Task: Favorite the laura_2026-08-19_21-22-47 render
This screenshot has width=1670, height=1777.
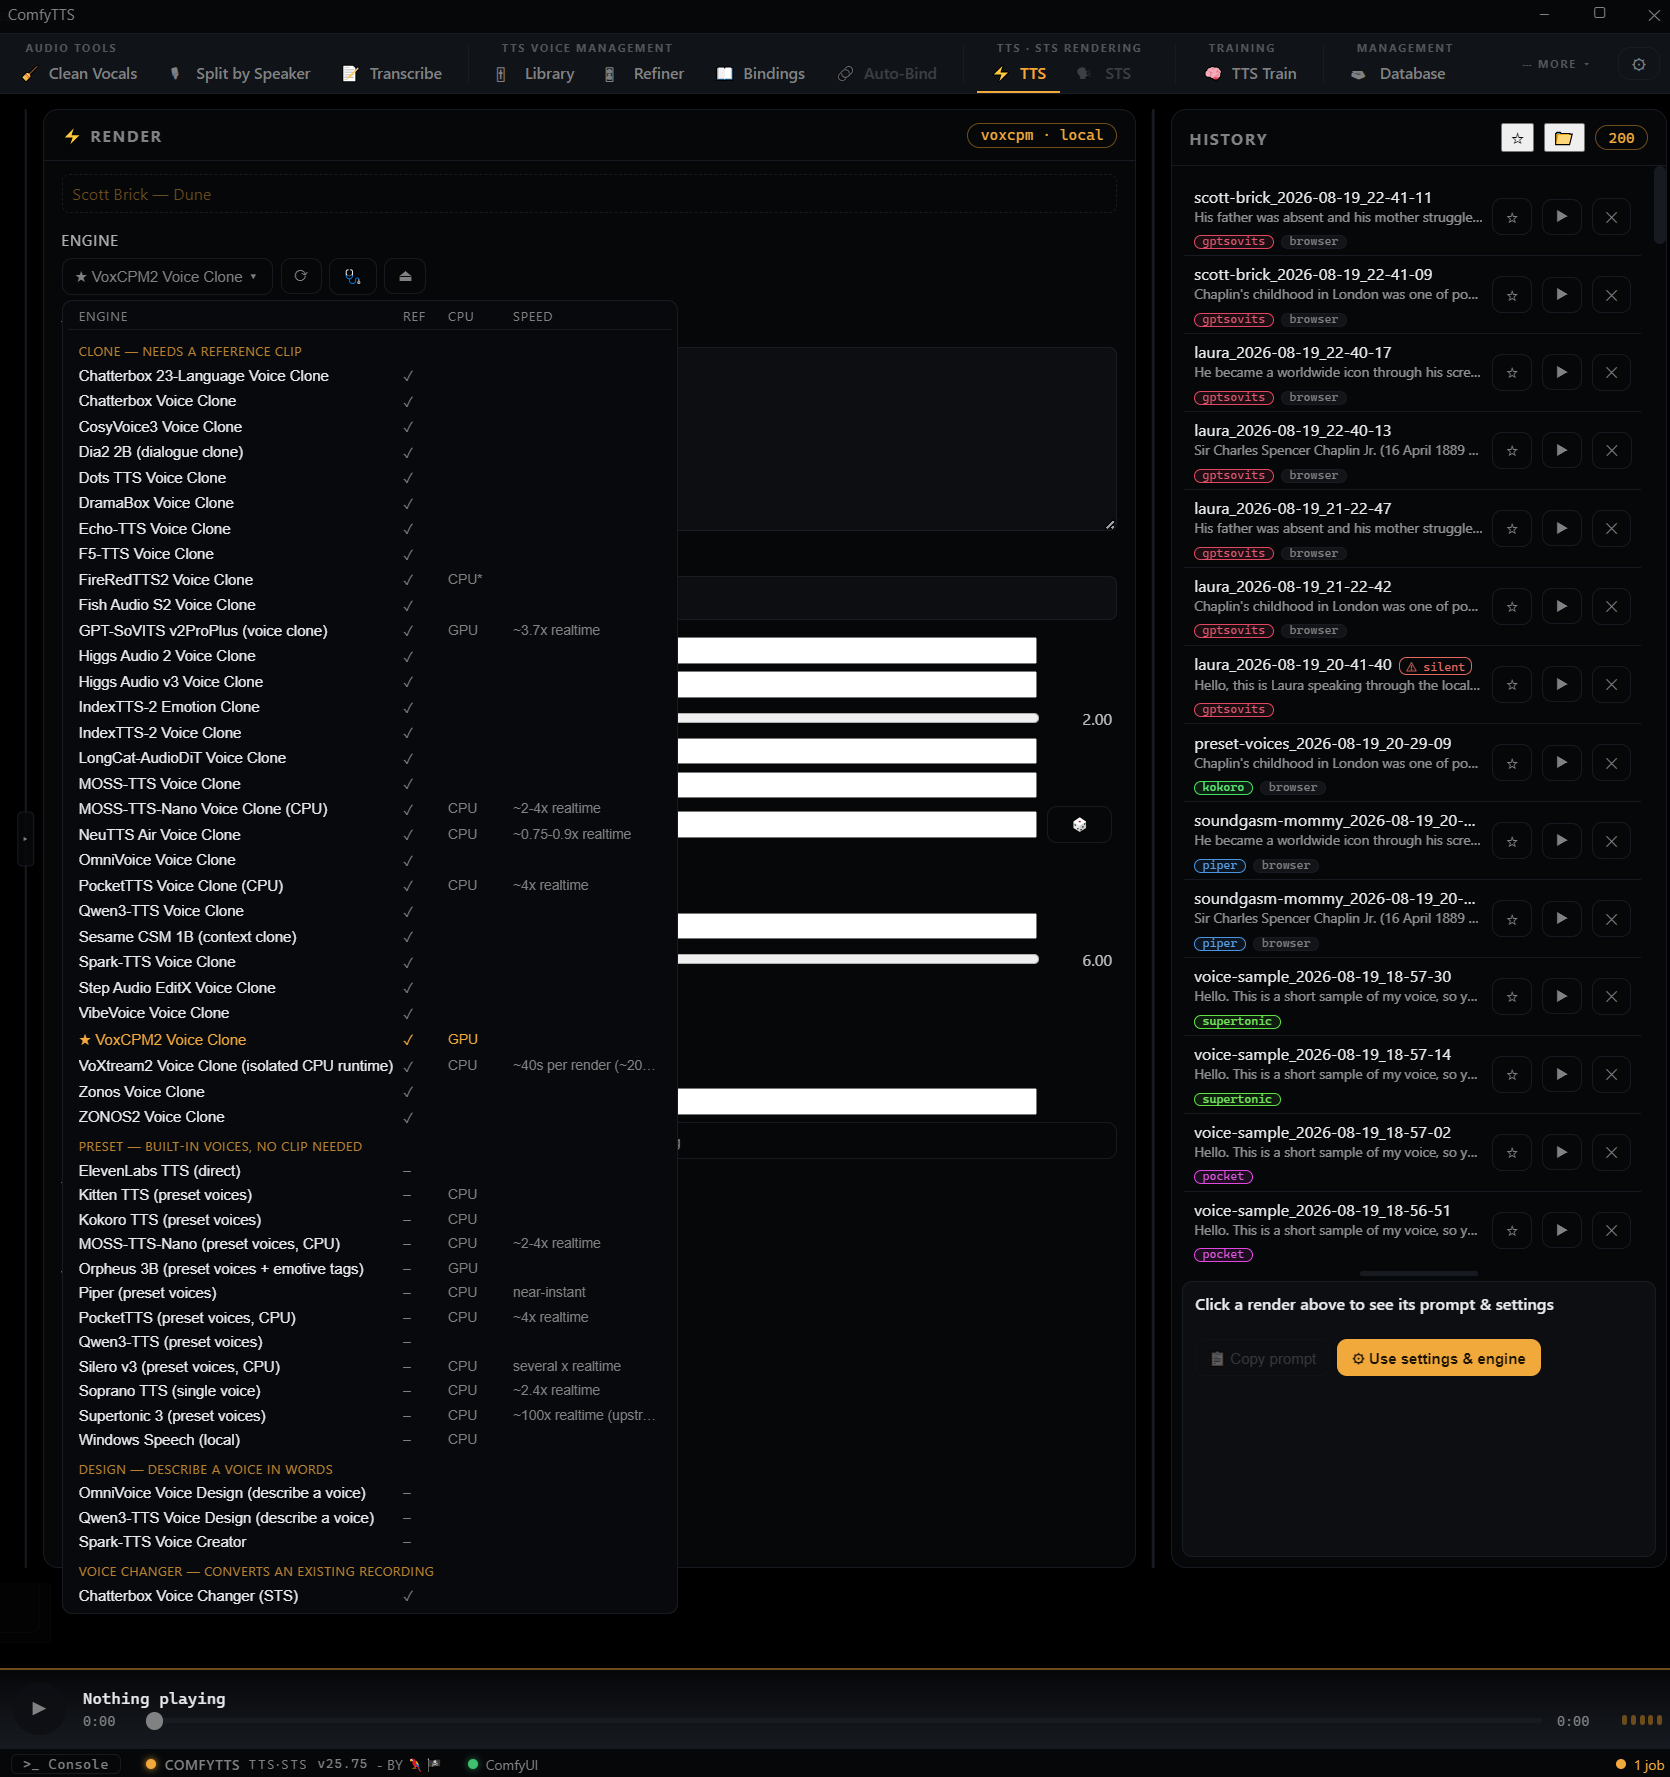Action: [x=1512, y=529]
